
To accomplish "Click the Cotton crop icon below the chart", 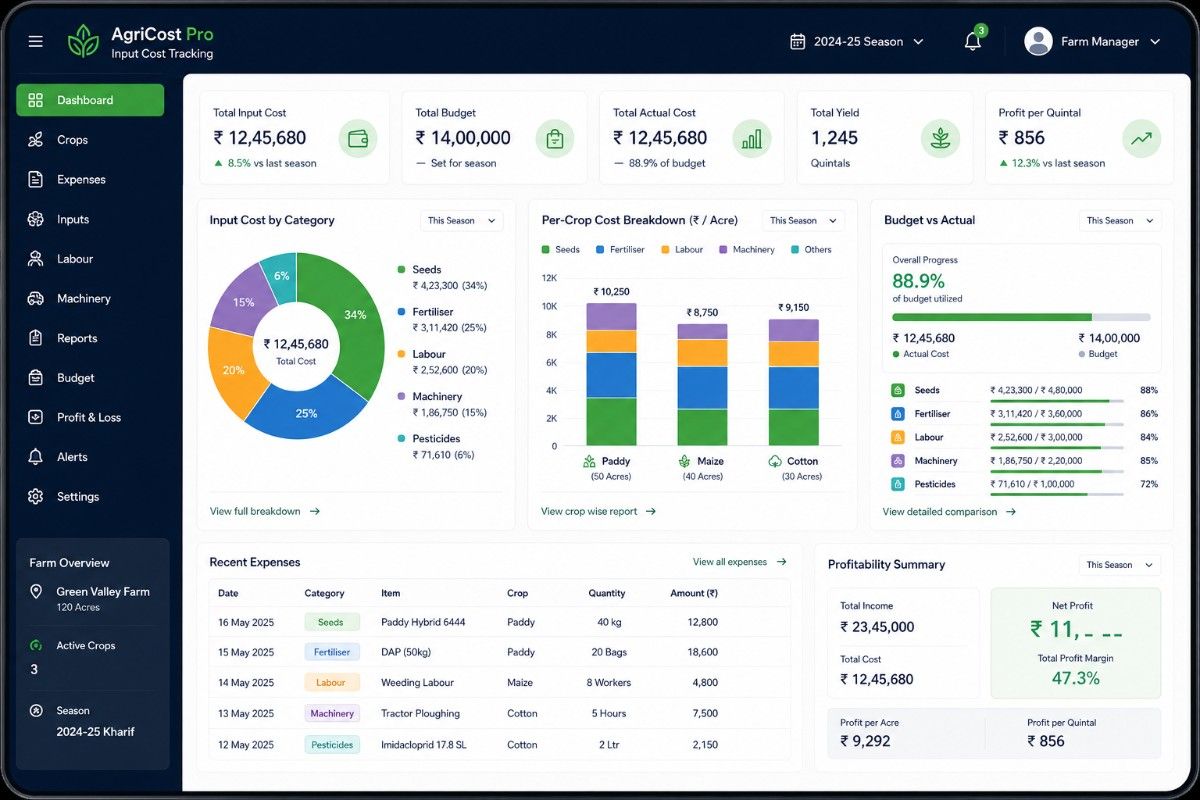I will pos(775,462).
